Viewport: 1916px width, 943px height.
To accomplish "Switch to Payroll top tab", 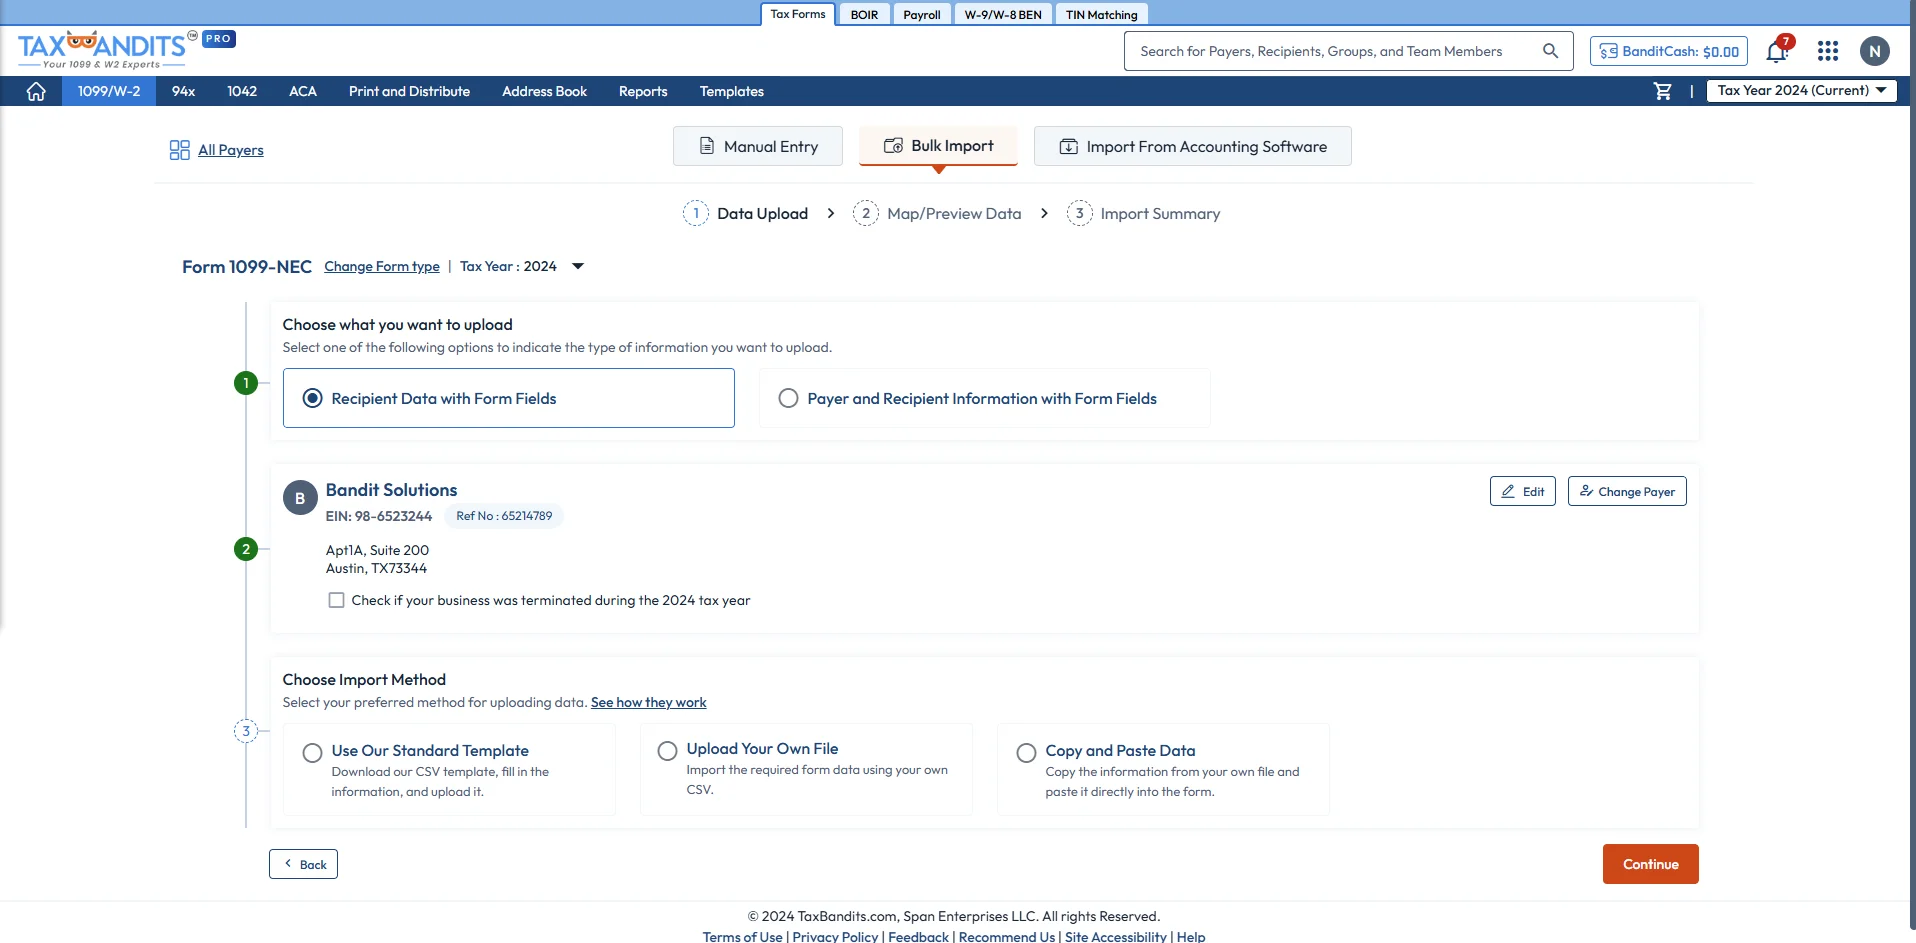I will (921, 15).
